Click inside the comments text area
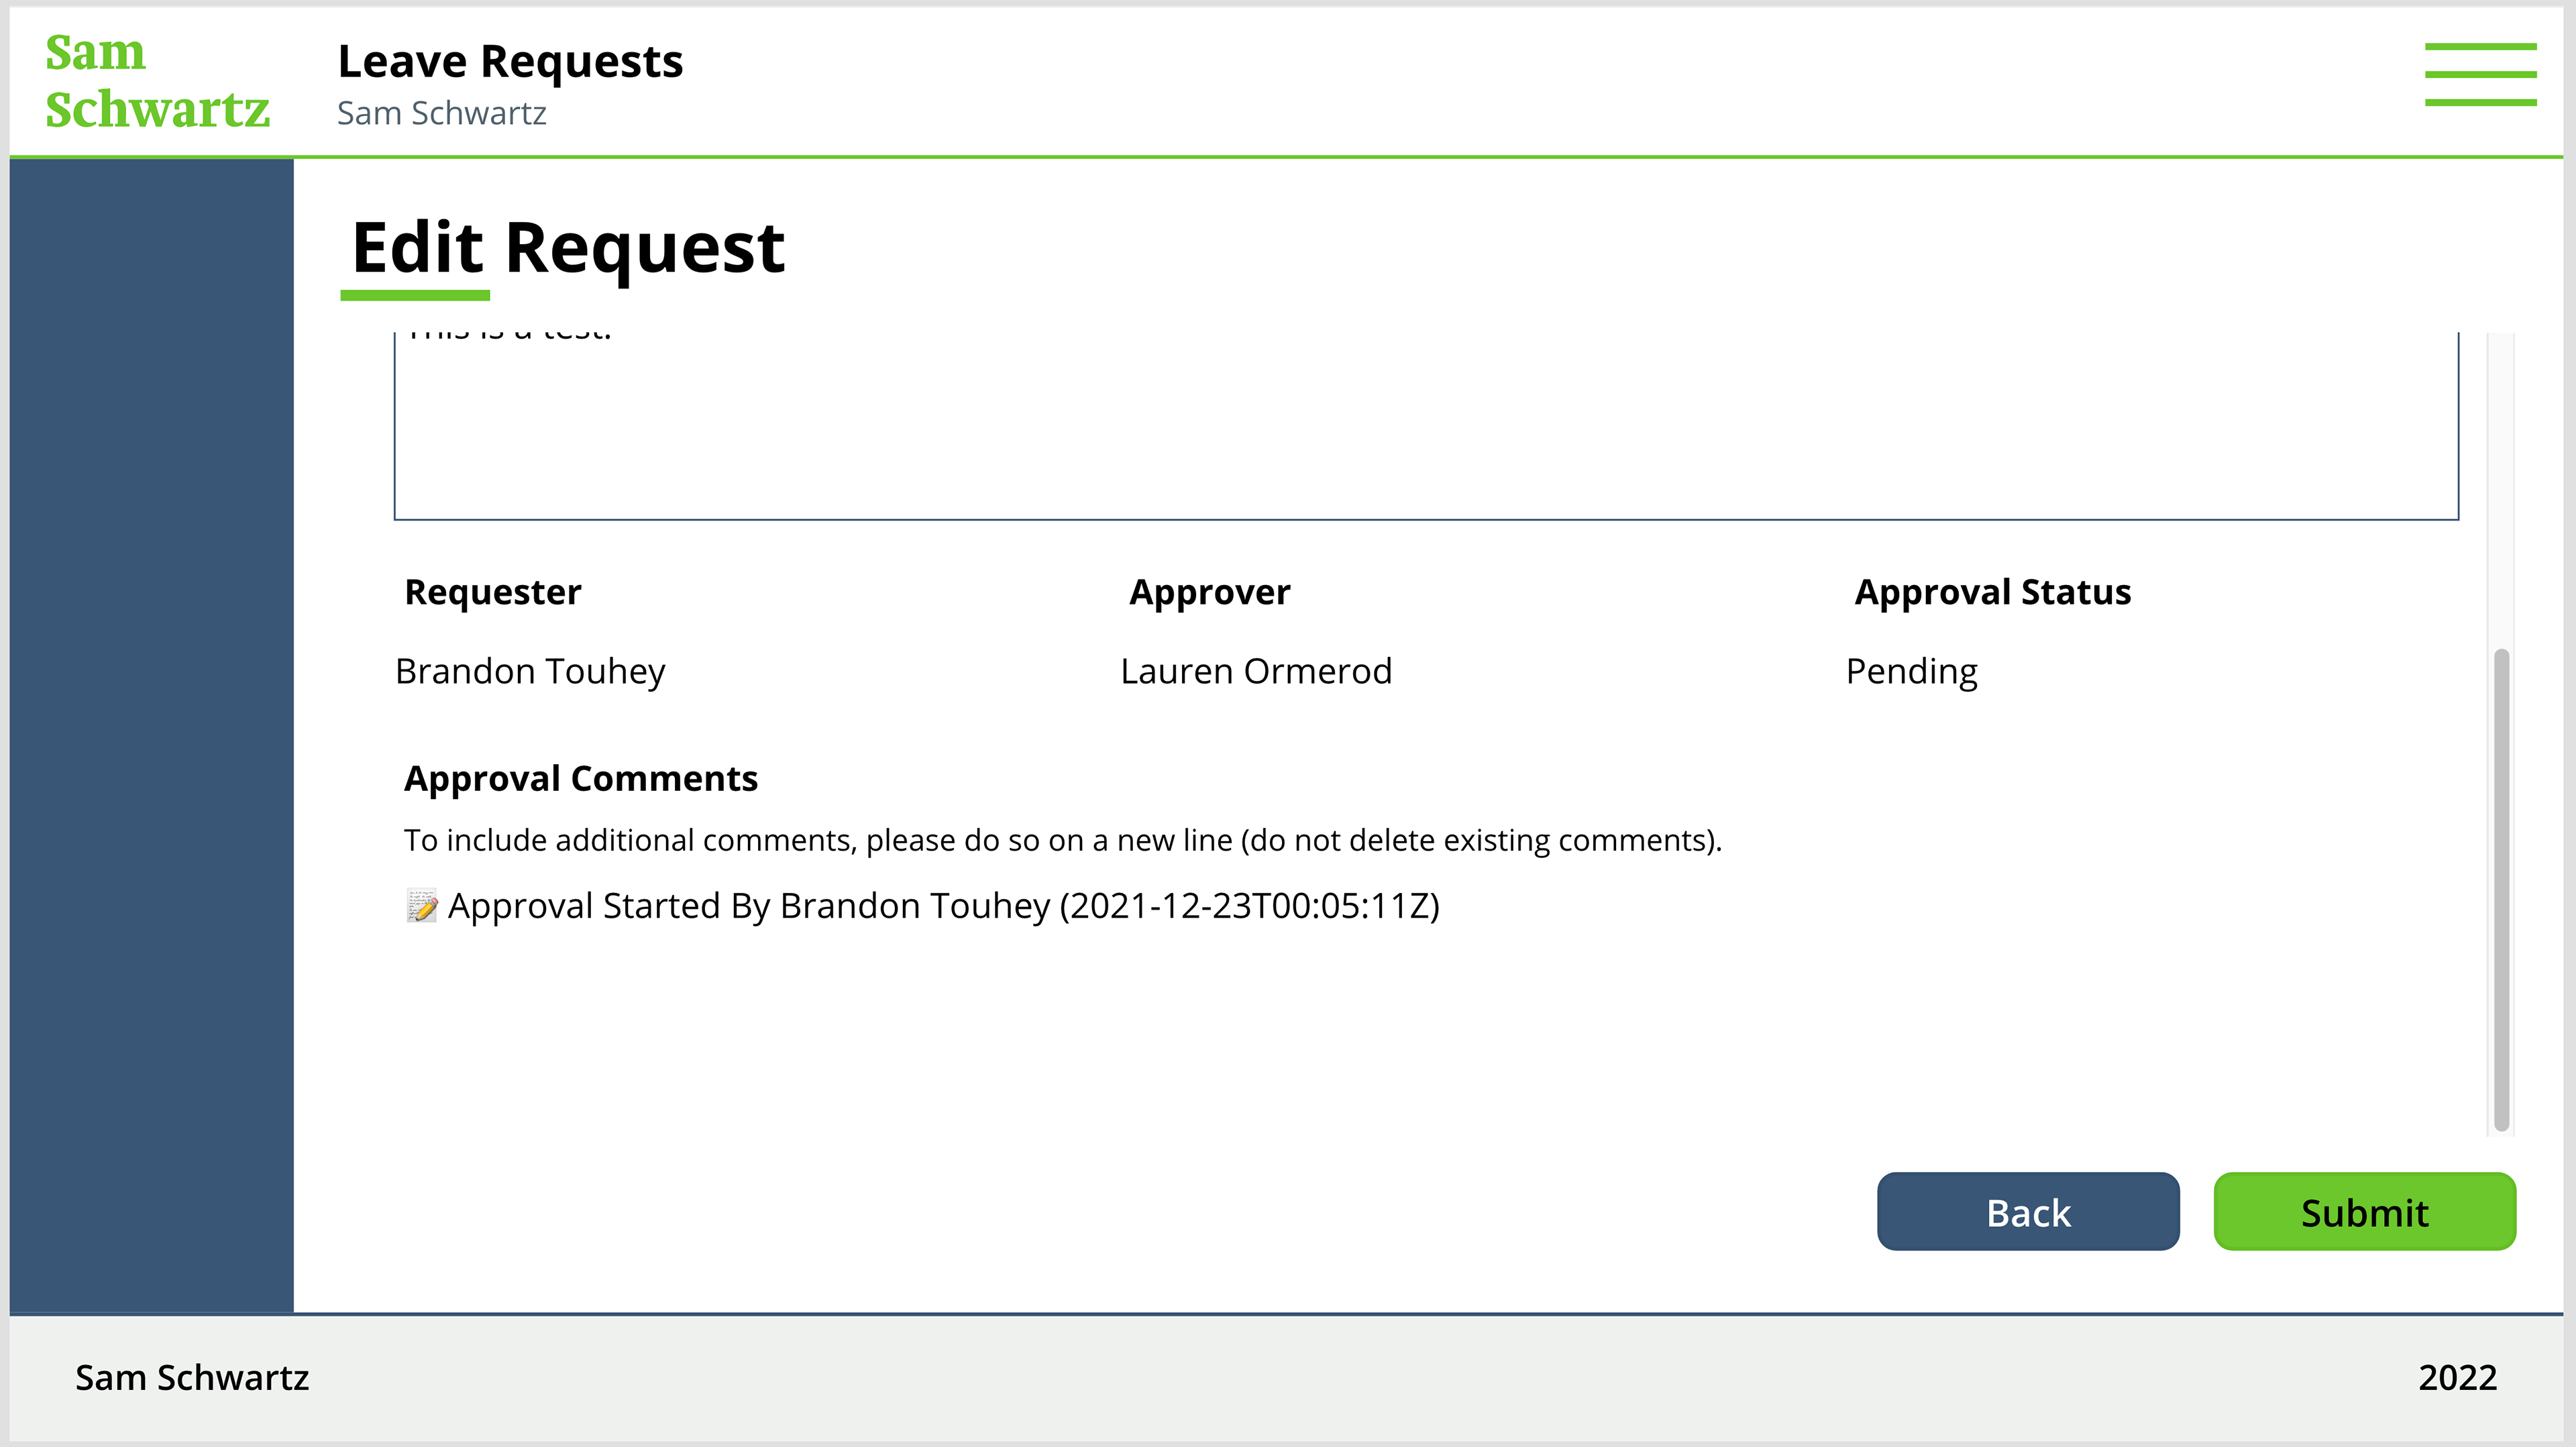This screenshot has width=2576, height=1447. coord(1425,430)
